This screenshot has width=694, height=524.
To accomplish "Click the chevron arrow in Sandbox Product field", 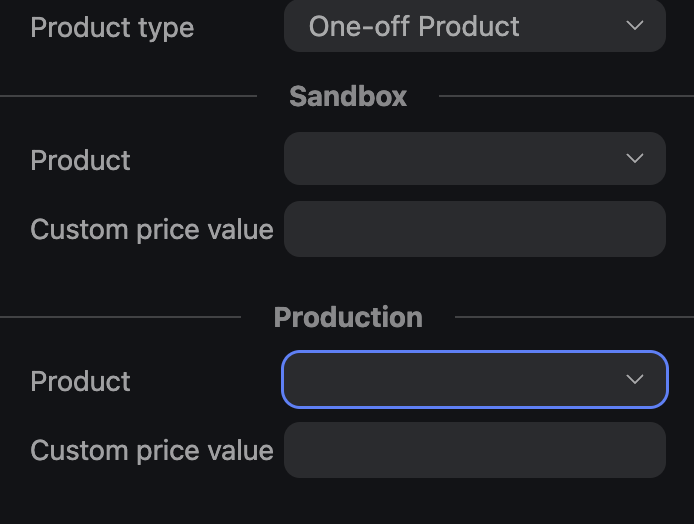I will (635, 158).
